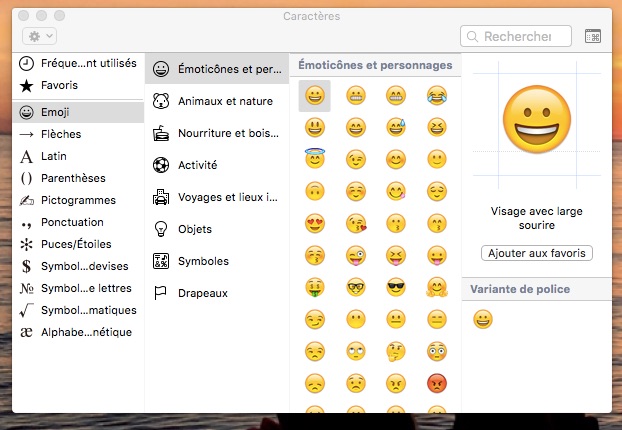Select the hugging face emoji

[437, 288]
